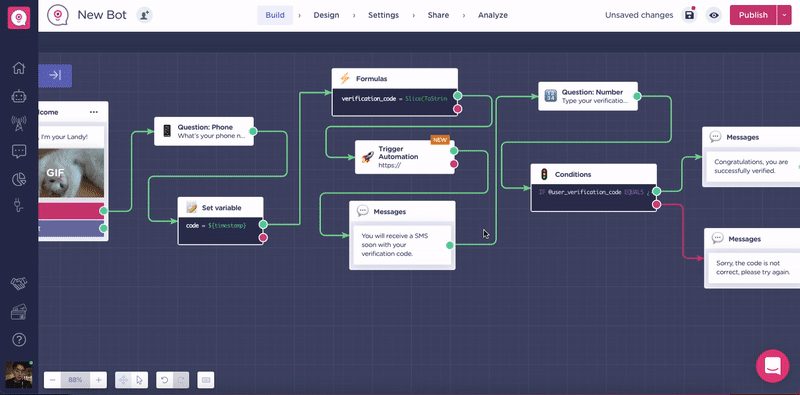Select the Trigger Automation block
800x395 pixels.
tap(405, 157)
